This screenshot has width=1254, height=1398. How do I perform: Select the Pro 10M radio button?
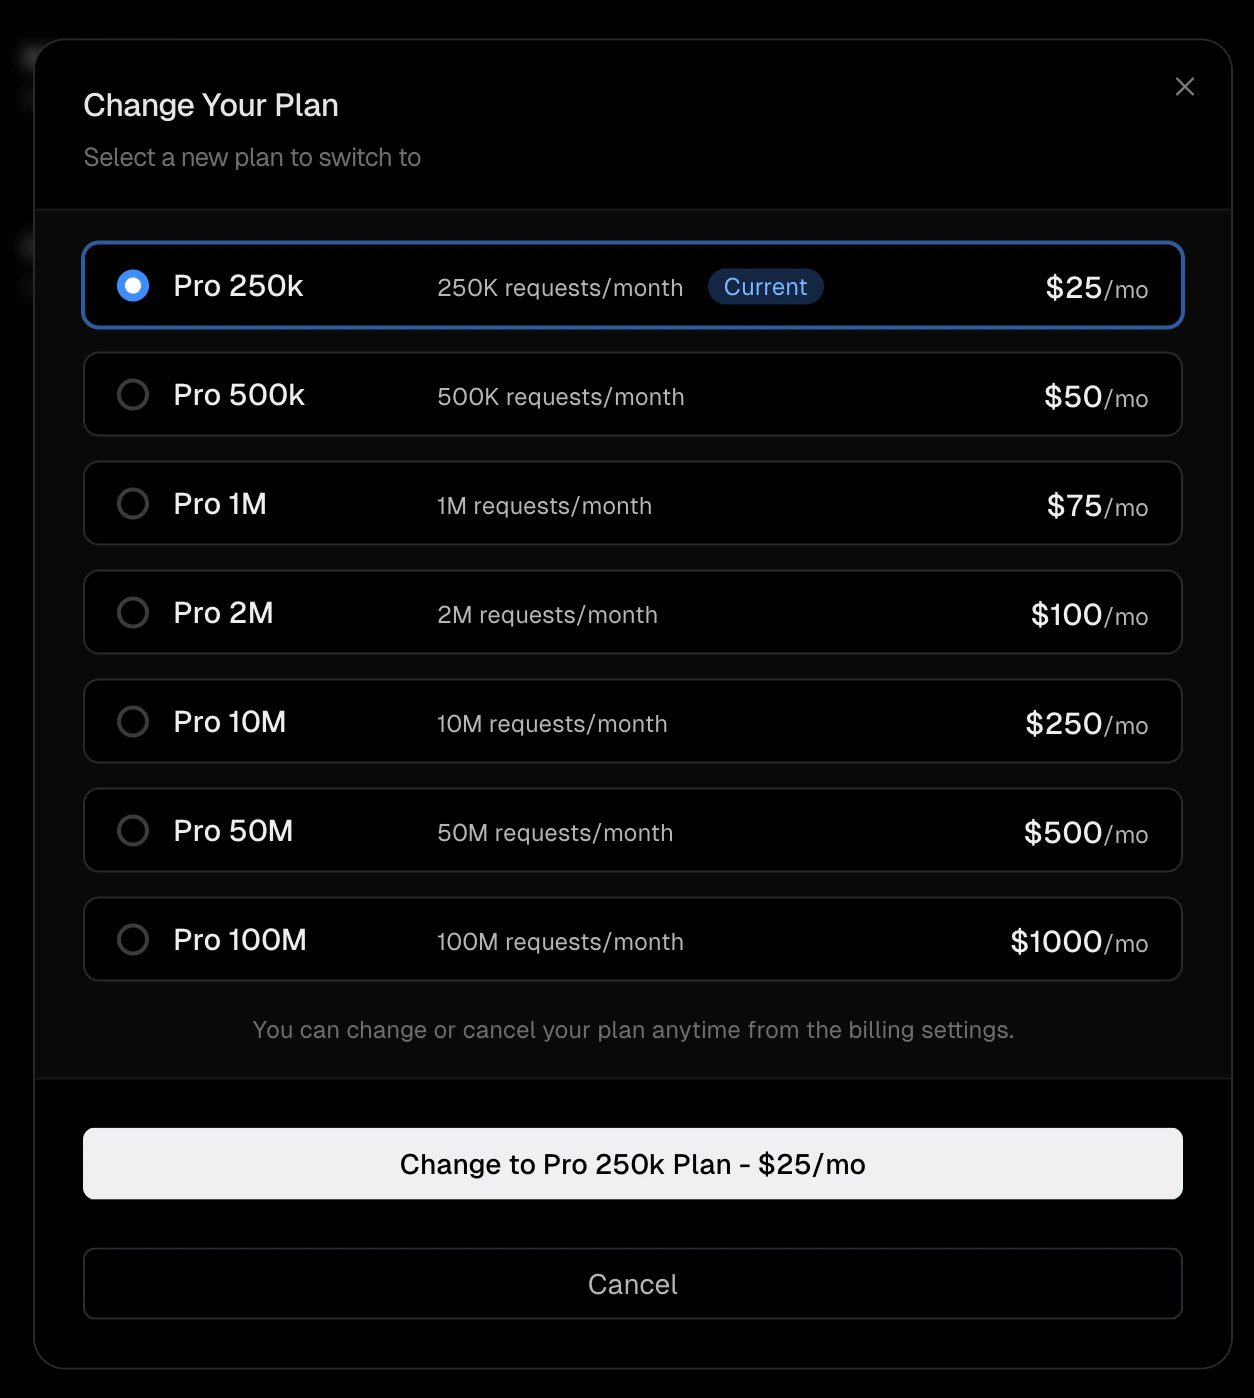point(133,721)
